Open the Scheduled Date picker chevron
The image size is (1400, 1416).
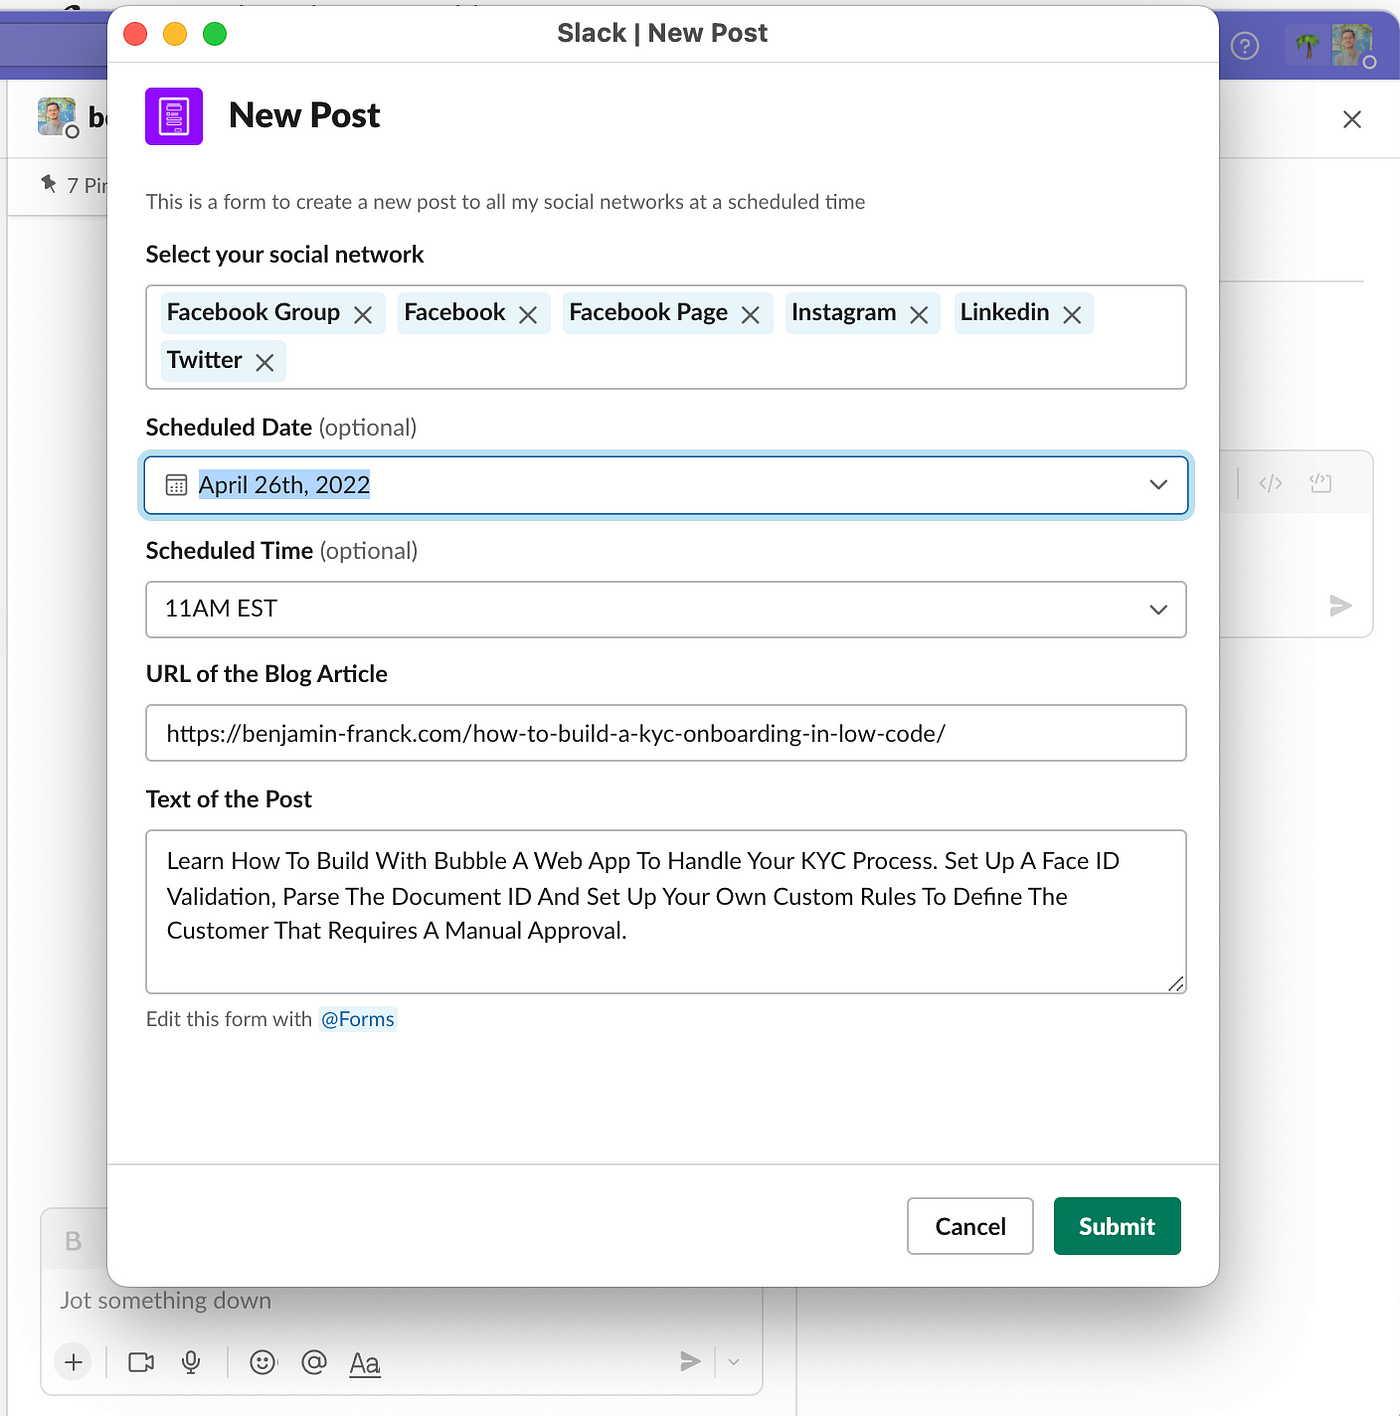coord(1158,485)
